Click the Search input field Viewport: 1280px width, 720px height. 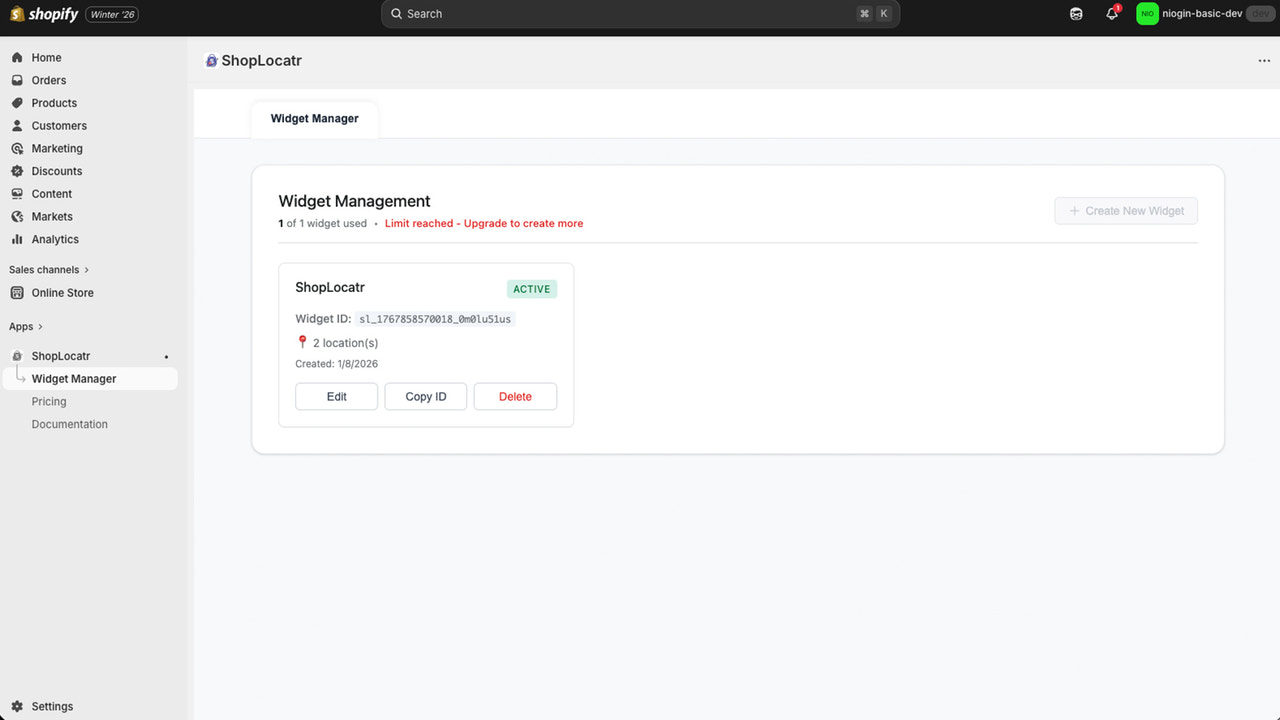point(640,14)
